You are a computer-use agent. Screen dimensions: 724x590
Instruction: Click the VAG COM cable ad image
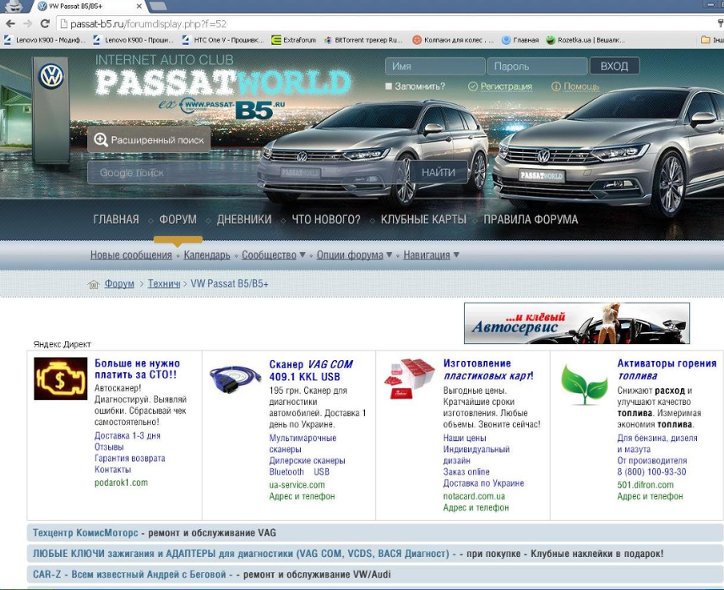click(x=235, y=378)
